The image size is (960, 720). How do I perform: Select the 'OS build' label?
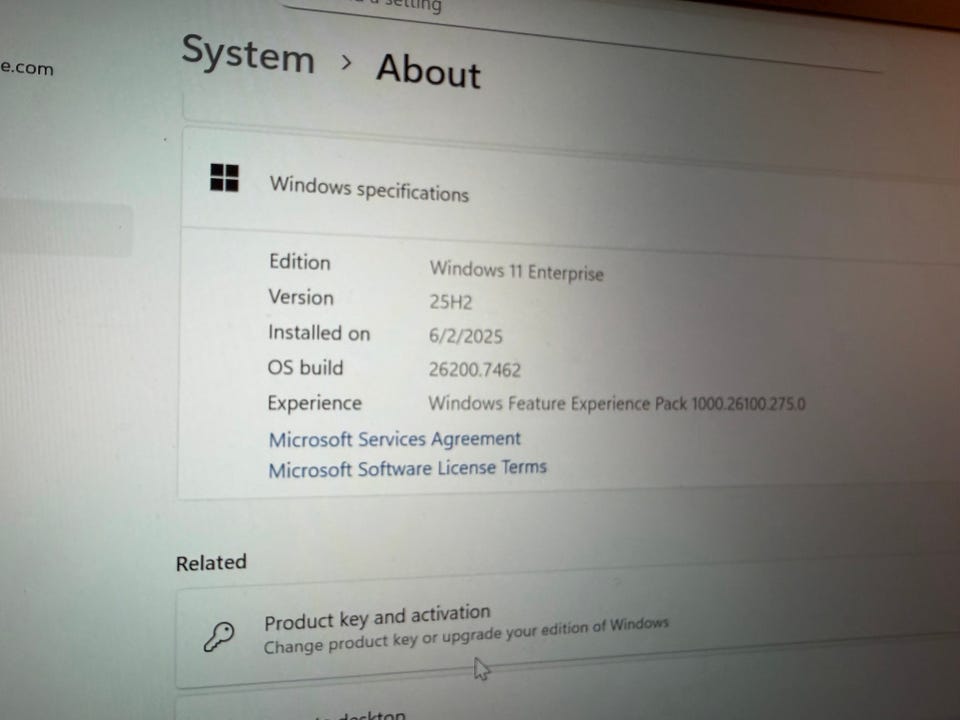click(305, 367)
